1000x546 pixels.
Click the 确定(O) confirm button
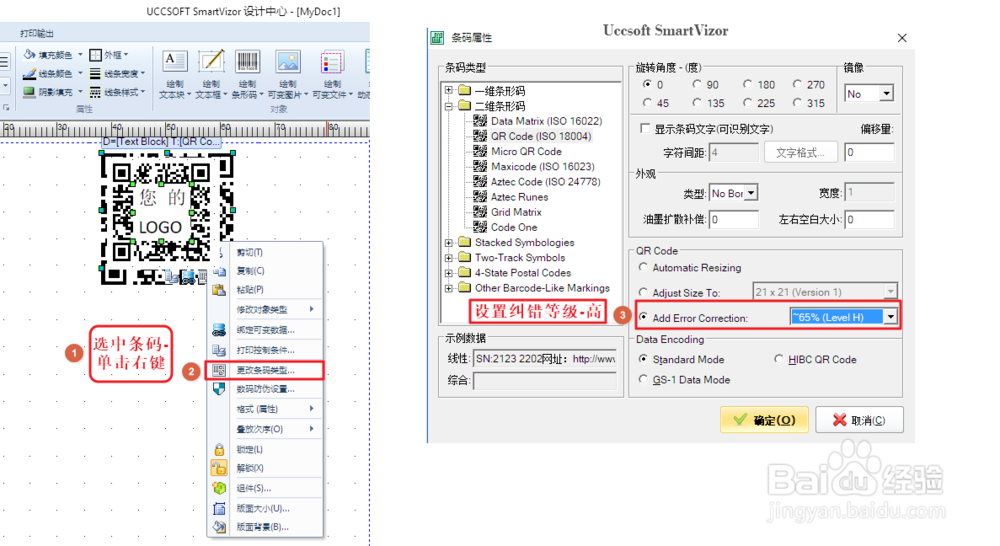coord(764,420)
